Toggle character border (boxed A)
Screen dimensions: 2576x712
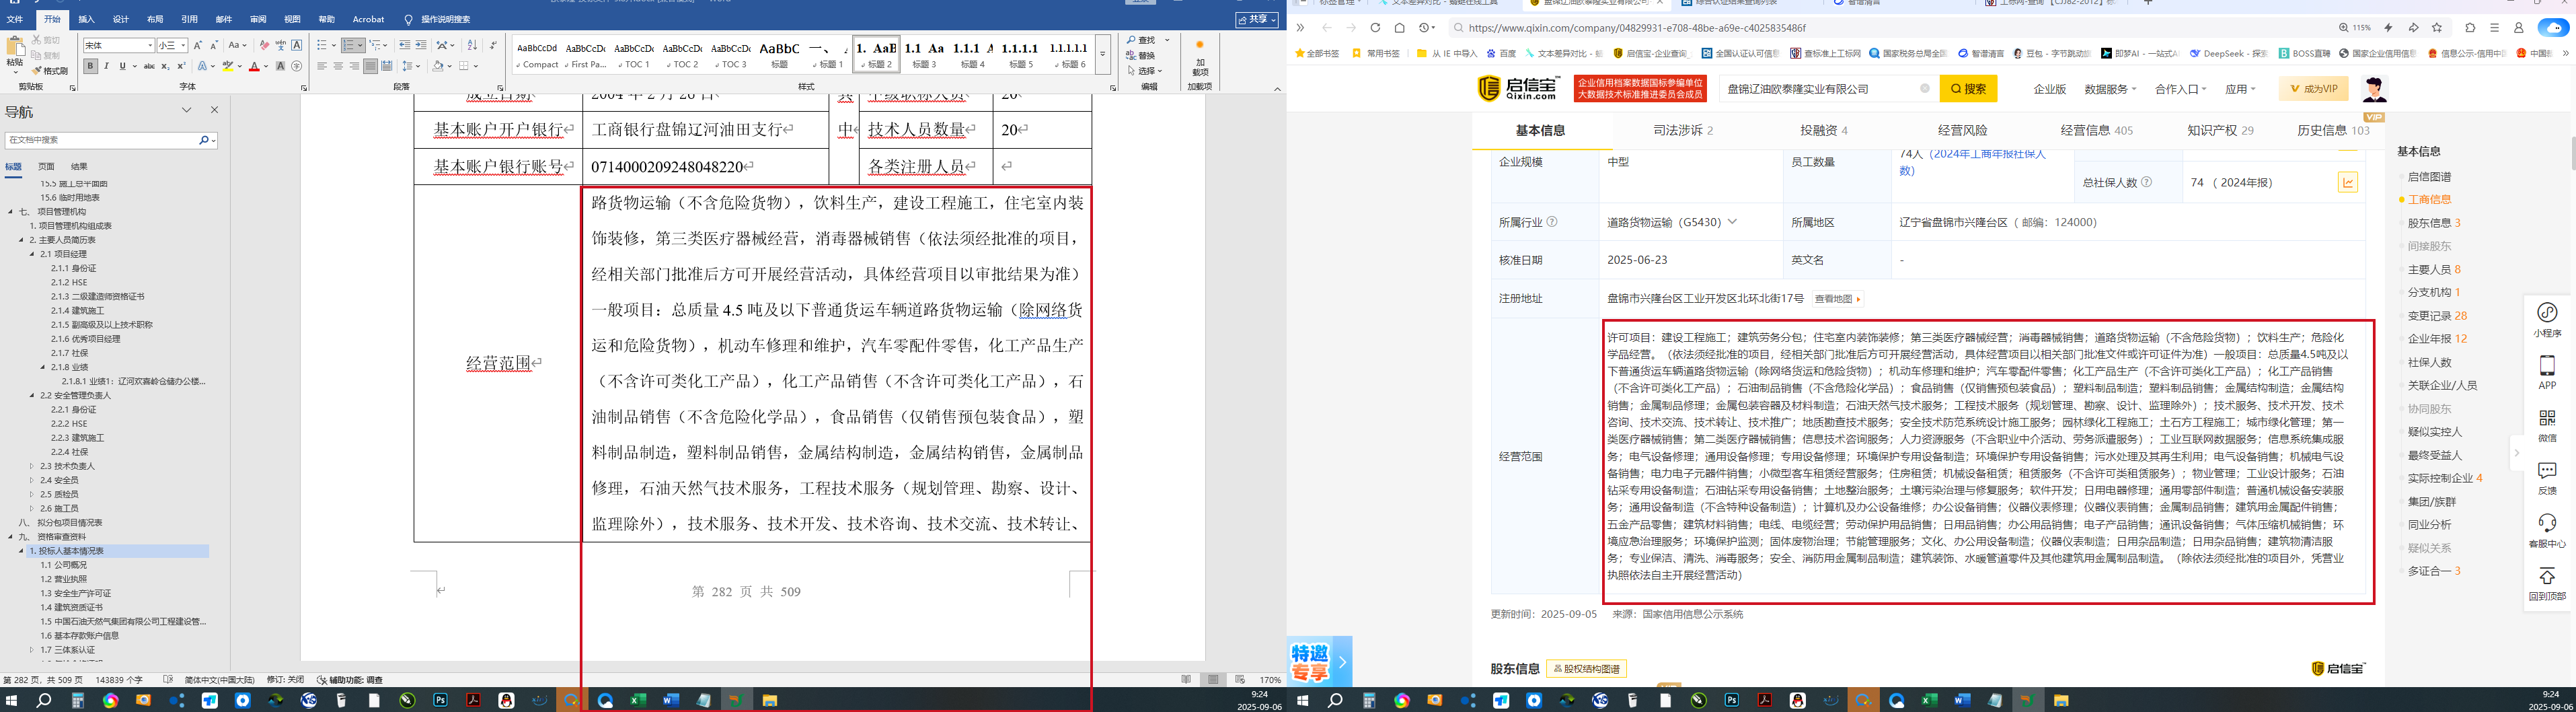296,45
